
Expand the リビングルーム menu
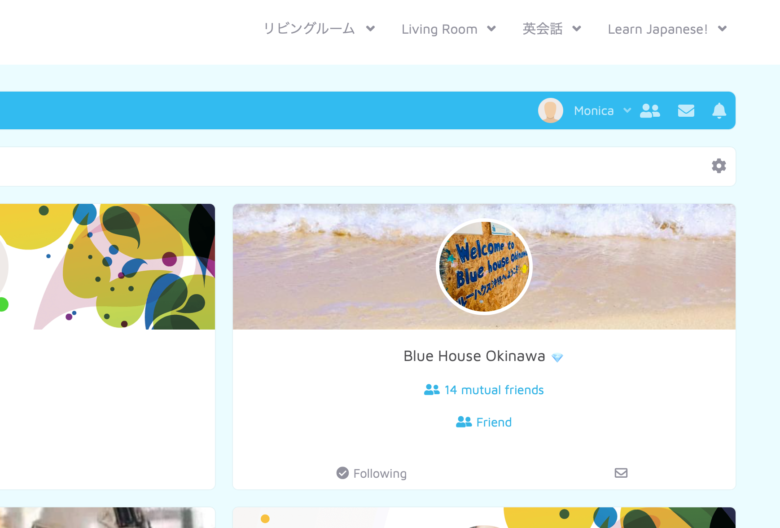[319, 29]
